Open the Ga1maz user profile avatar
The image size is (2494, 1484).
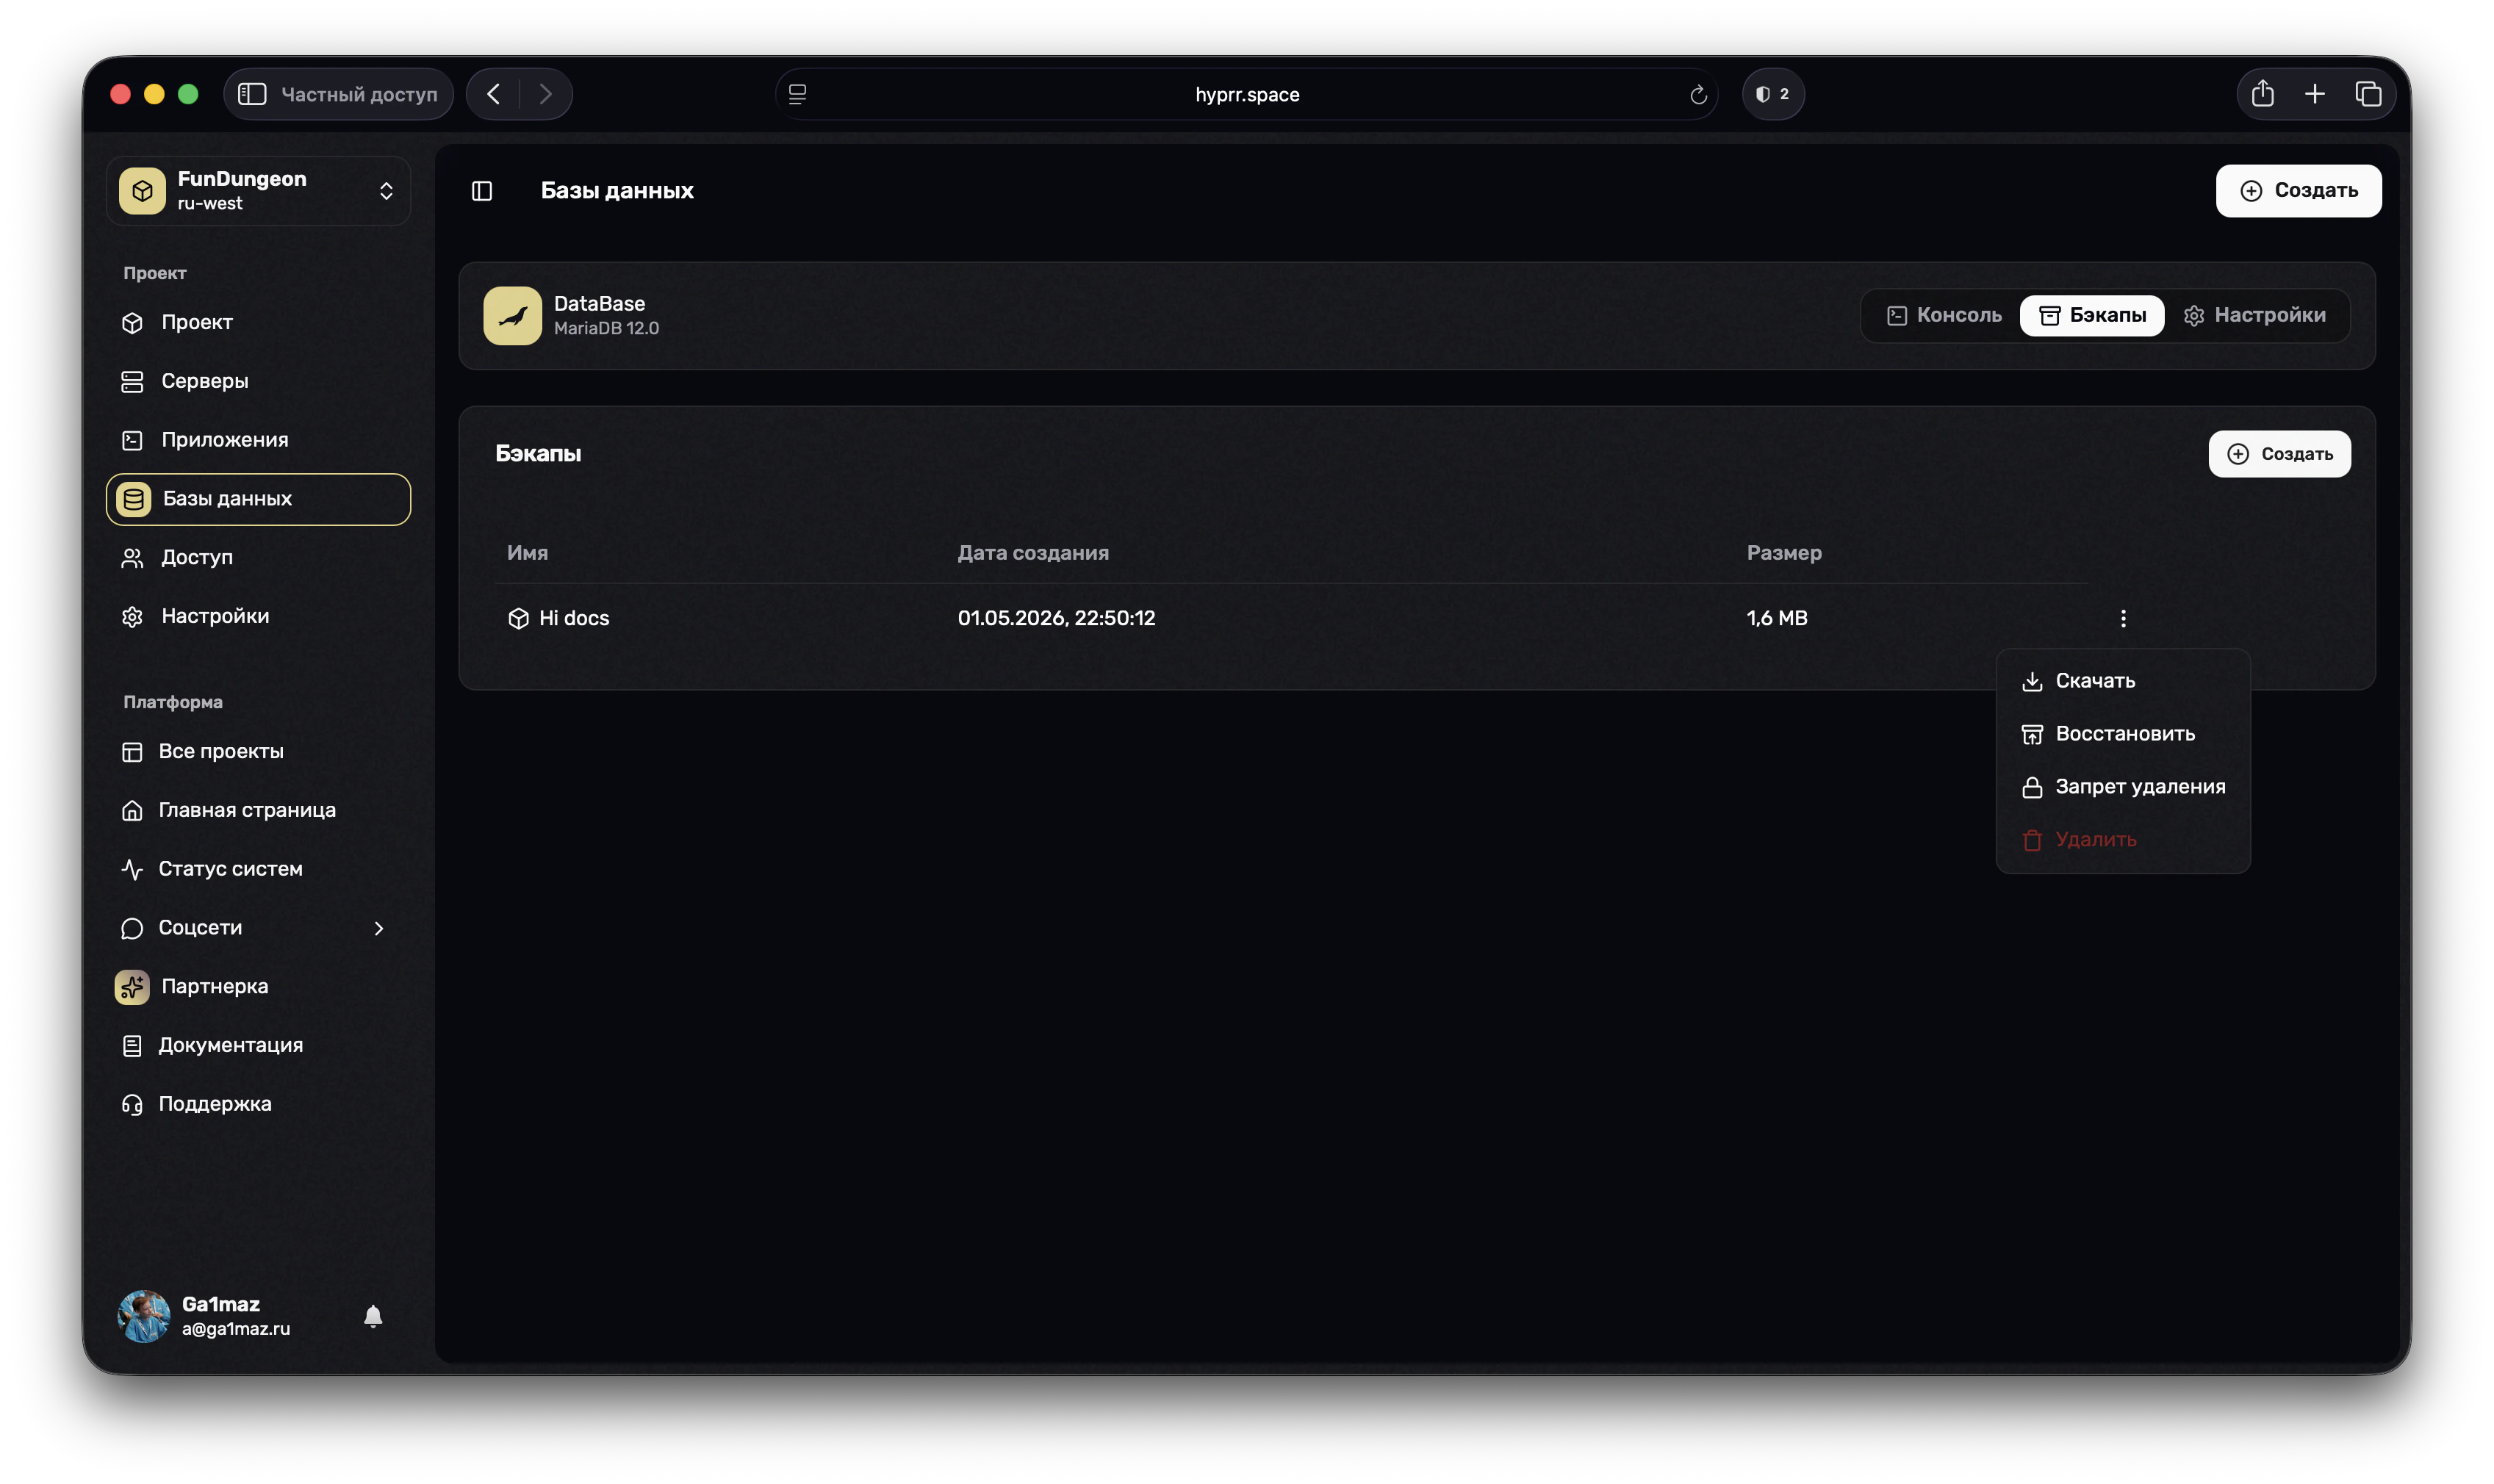click(143, 1316)
